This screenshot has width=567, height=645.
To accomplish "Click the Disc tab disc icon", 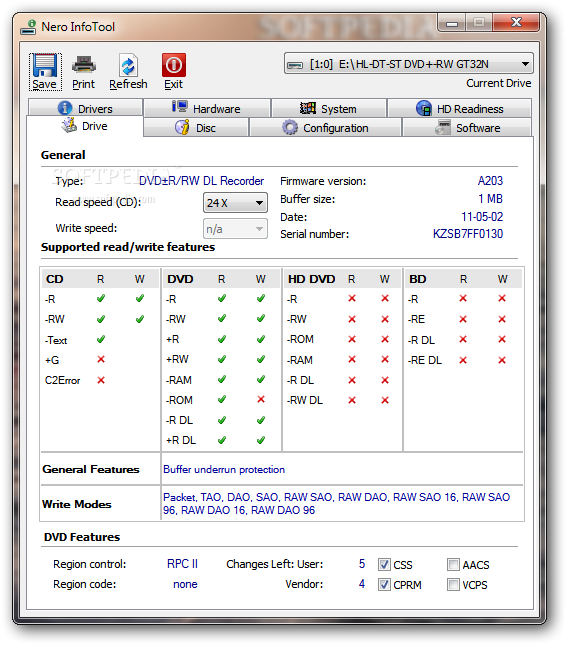I will click(x=182, y=127).
